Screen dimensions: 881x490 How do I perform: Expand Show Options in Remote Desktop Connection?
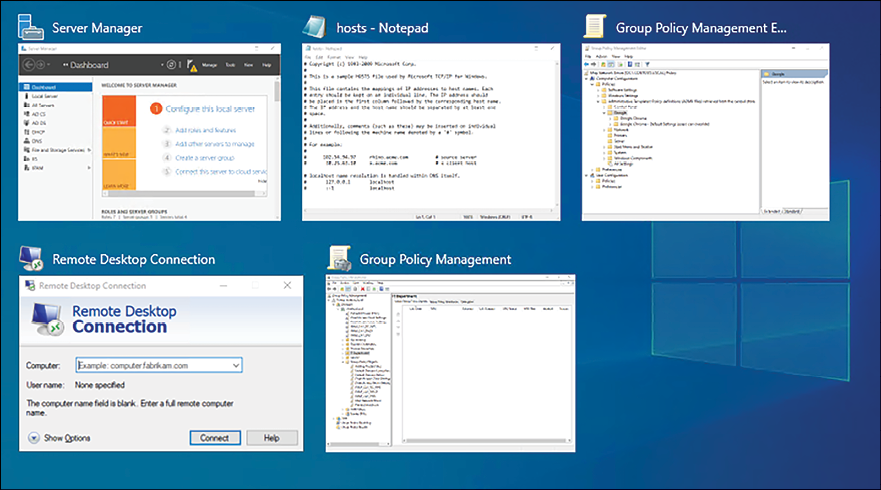(x=59, y=438)
